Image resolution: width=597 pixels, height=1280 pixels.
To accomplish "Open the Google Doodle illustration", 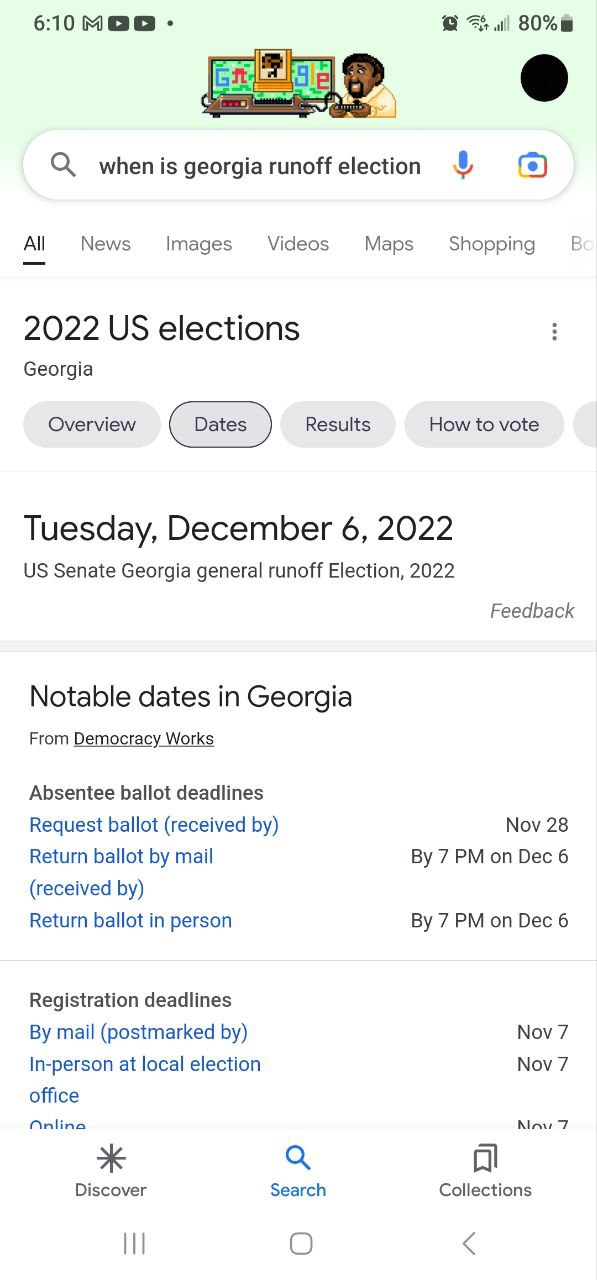I will 298,83.
